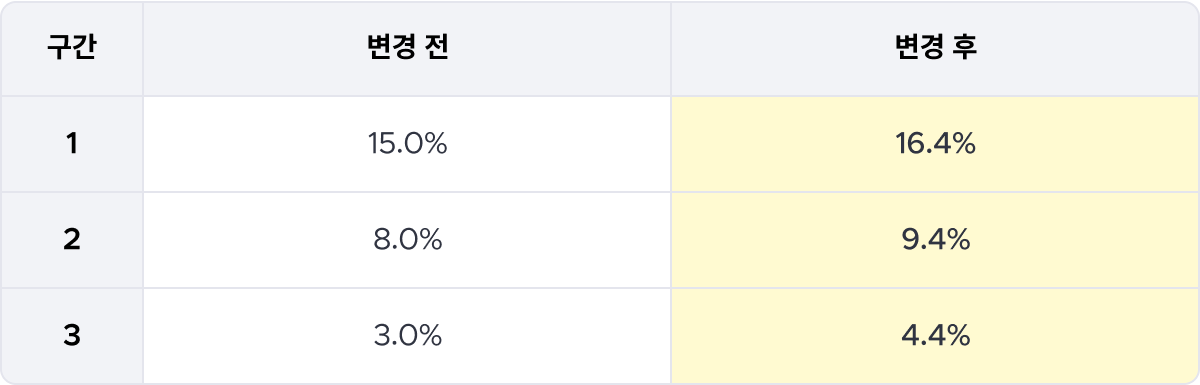Viewport: 1200px width, 385px height.
Task: Click the divider line between 16.4% and 9.4%
Action: (935, 192)
